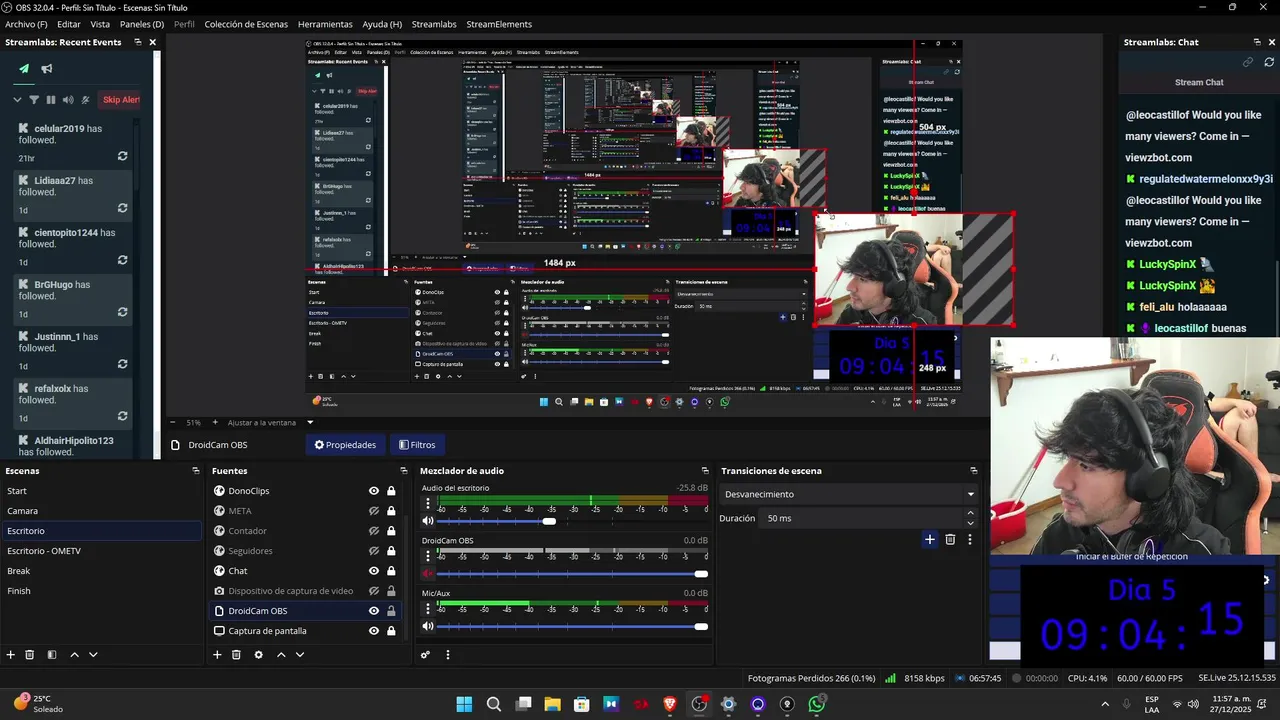Lock the DroidCam OBS source
The image size is (1280, 720).
tap(391, 611)
